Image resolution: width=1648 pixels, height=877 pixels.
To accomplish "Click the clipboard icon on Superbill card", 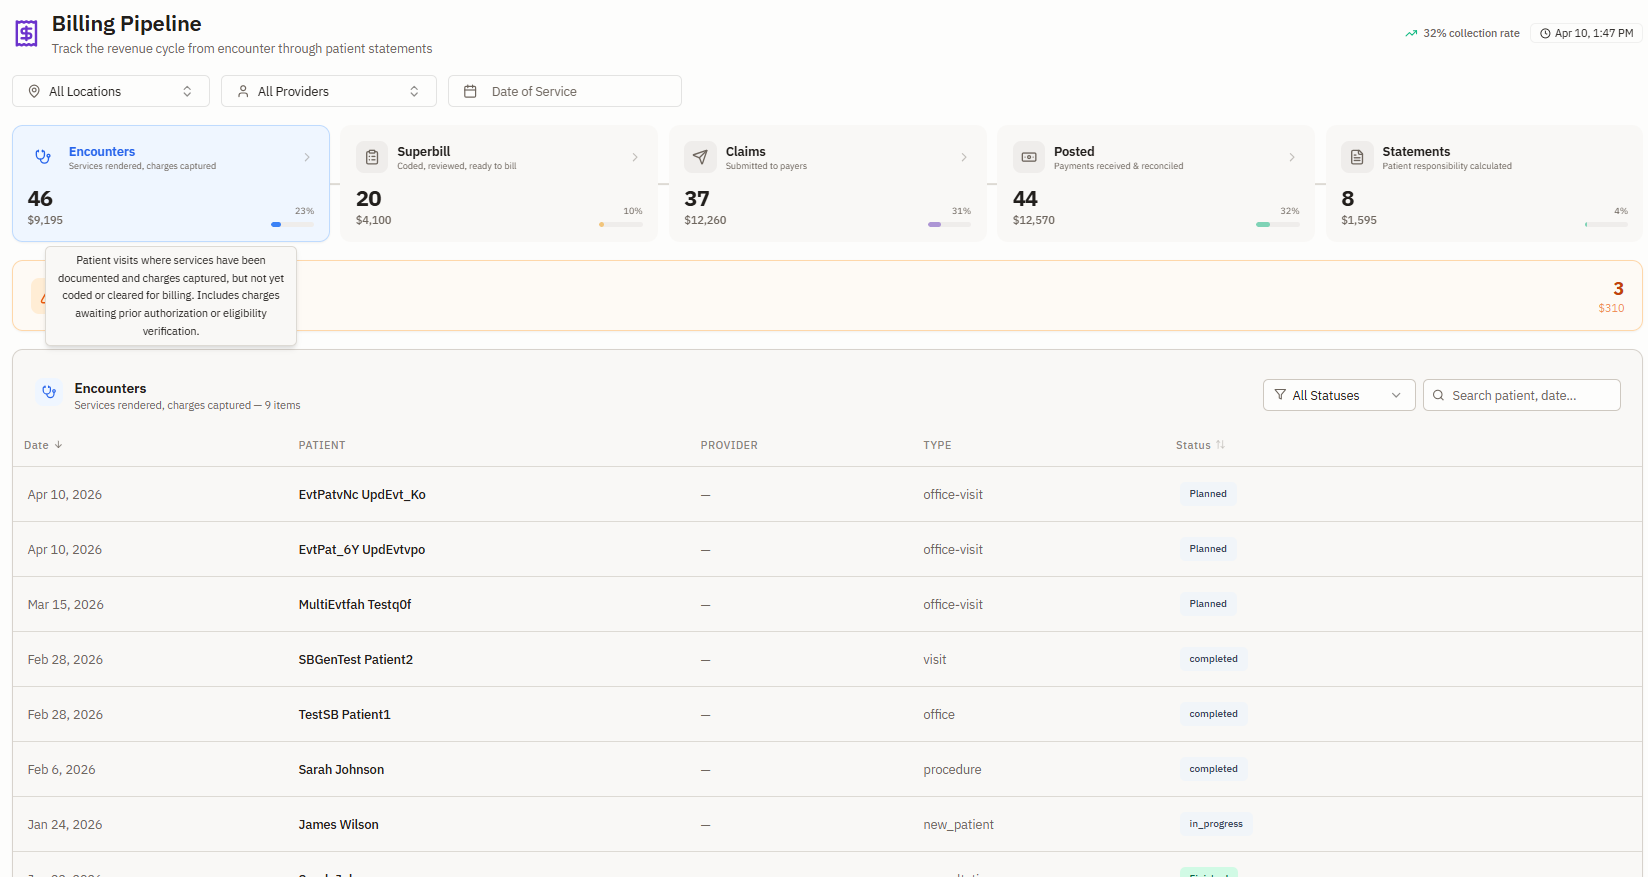I will click(372, 157).
